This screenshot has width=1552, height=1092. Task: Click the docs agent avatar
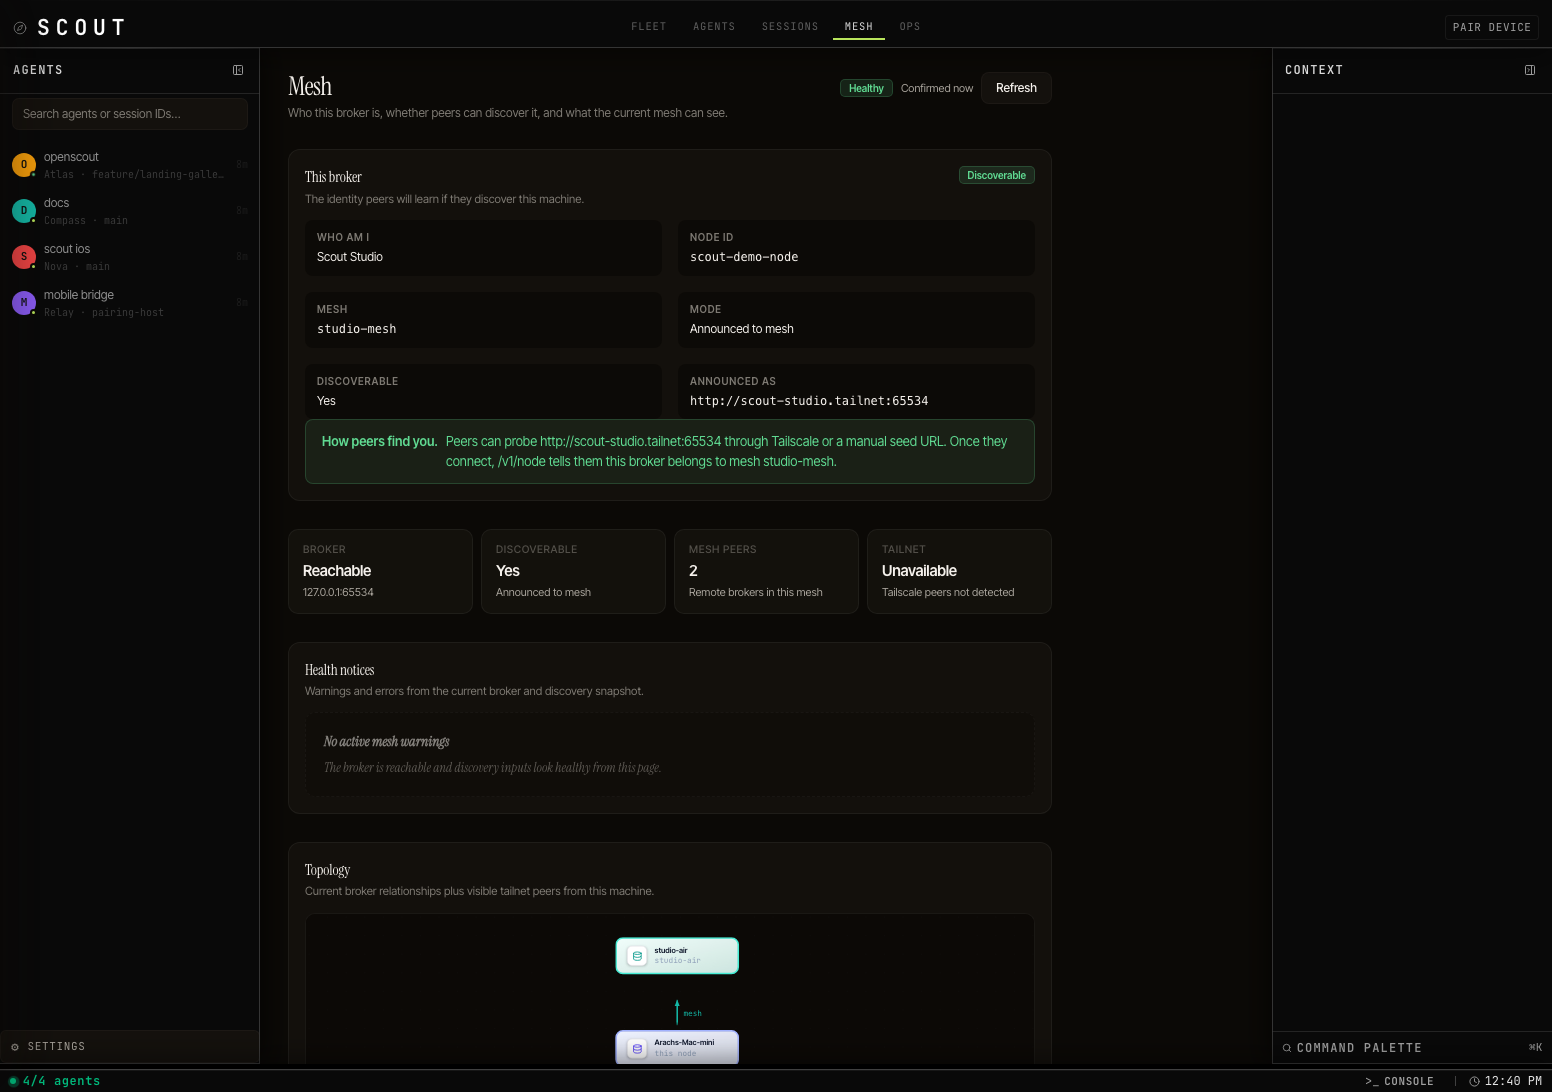tap(24, 211)
